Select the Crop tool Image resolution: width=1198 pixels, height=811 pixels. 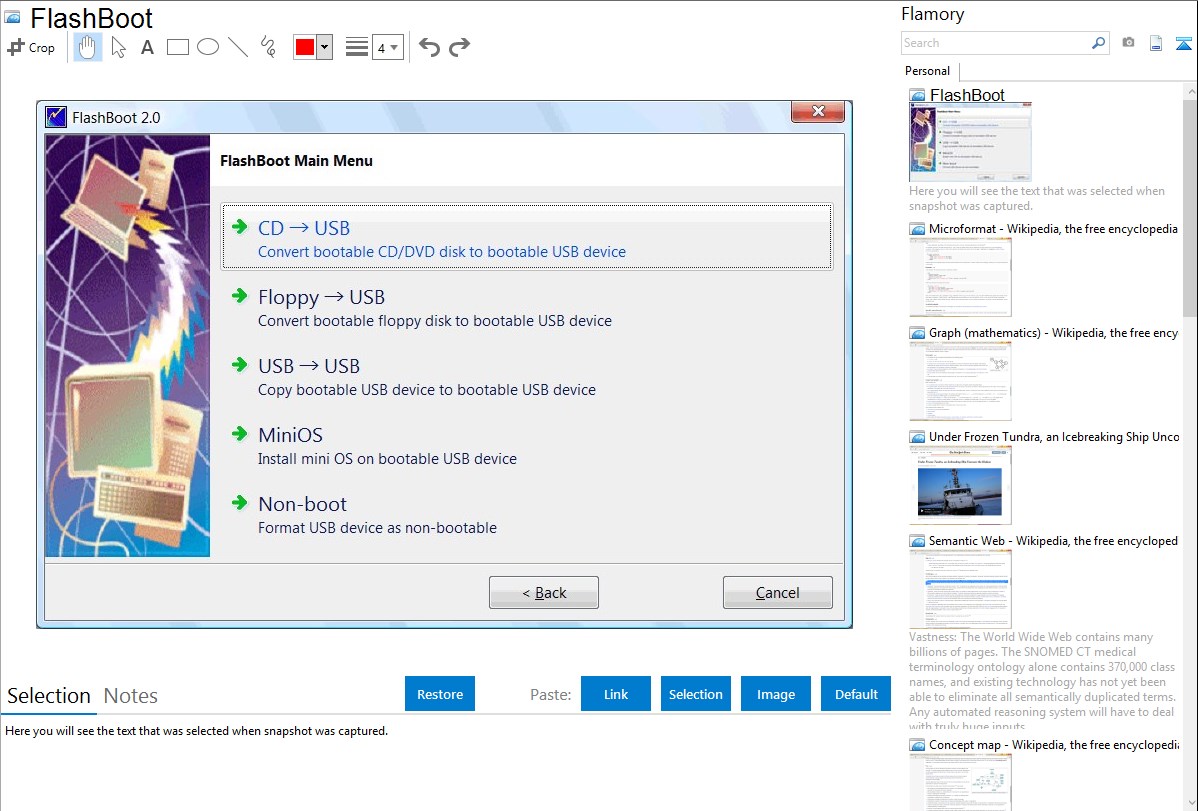click(31, 47)
